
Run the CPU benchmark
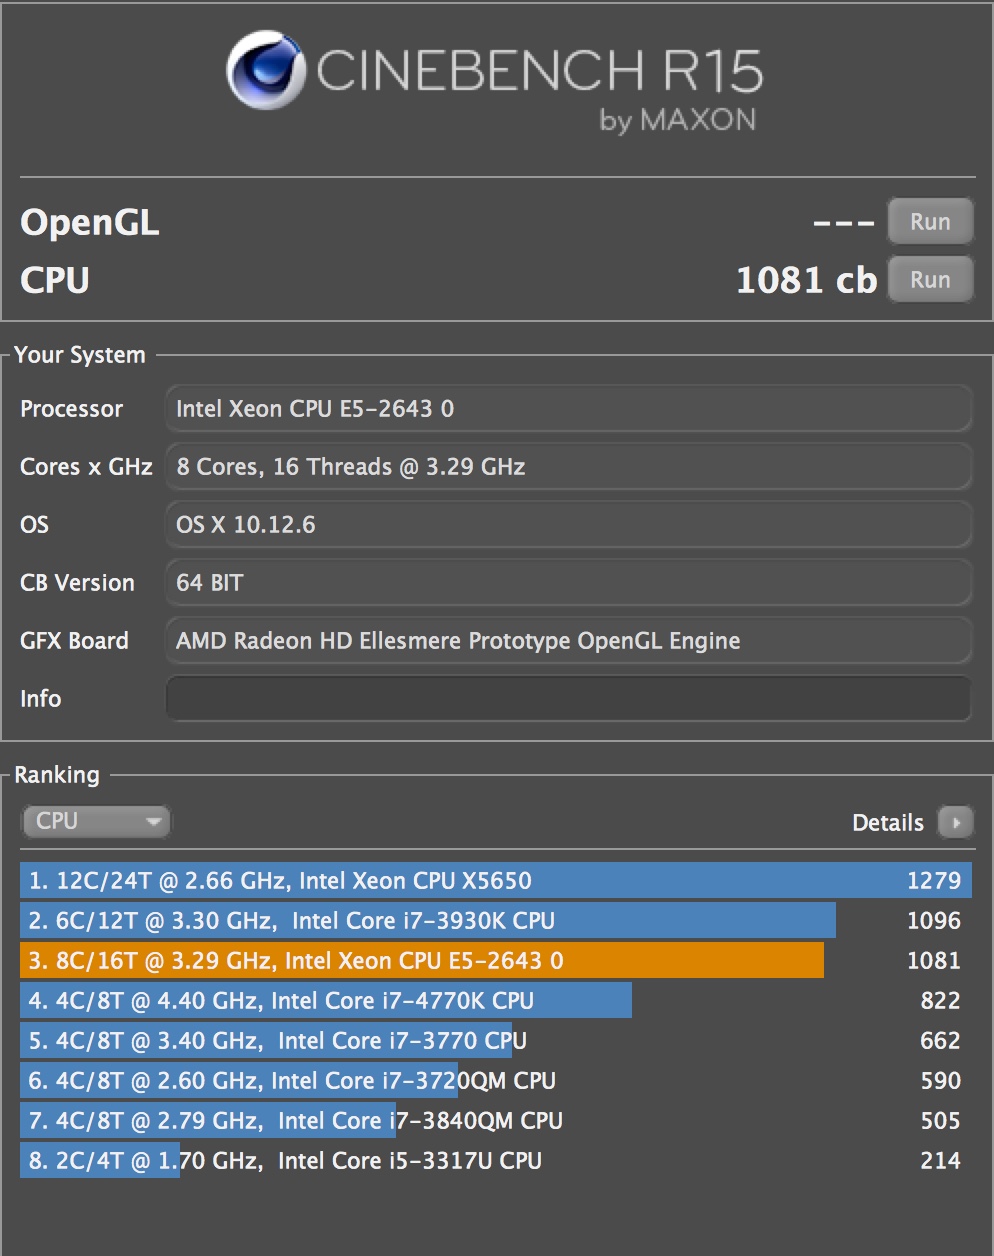point(929,280)
